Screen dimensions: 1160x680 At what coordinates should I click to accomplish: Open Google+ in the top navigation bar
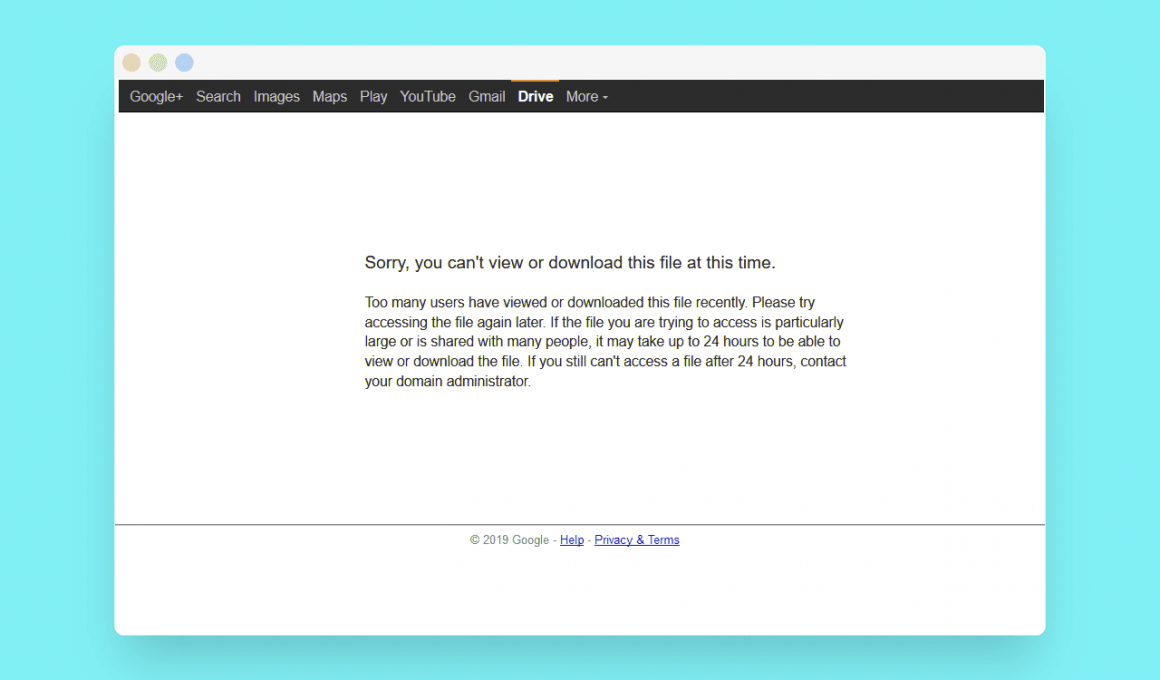pyautogui.click(x=156, y=96)
